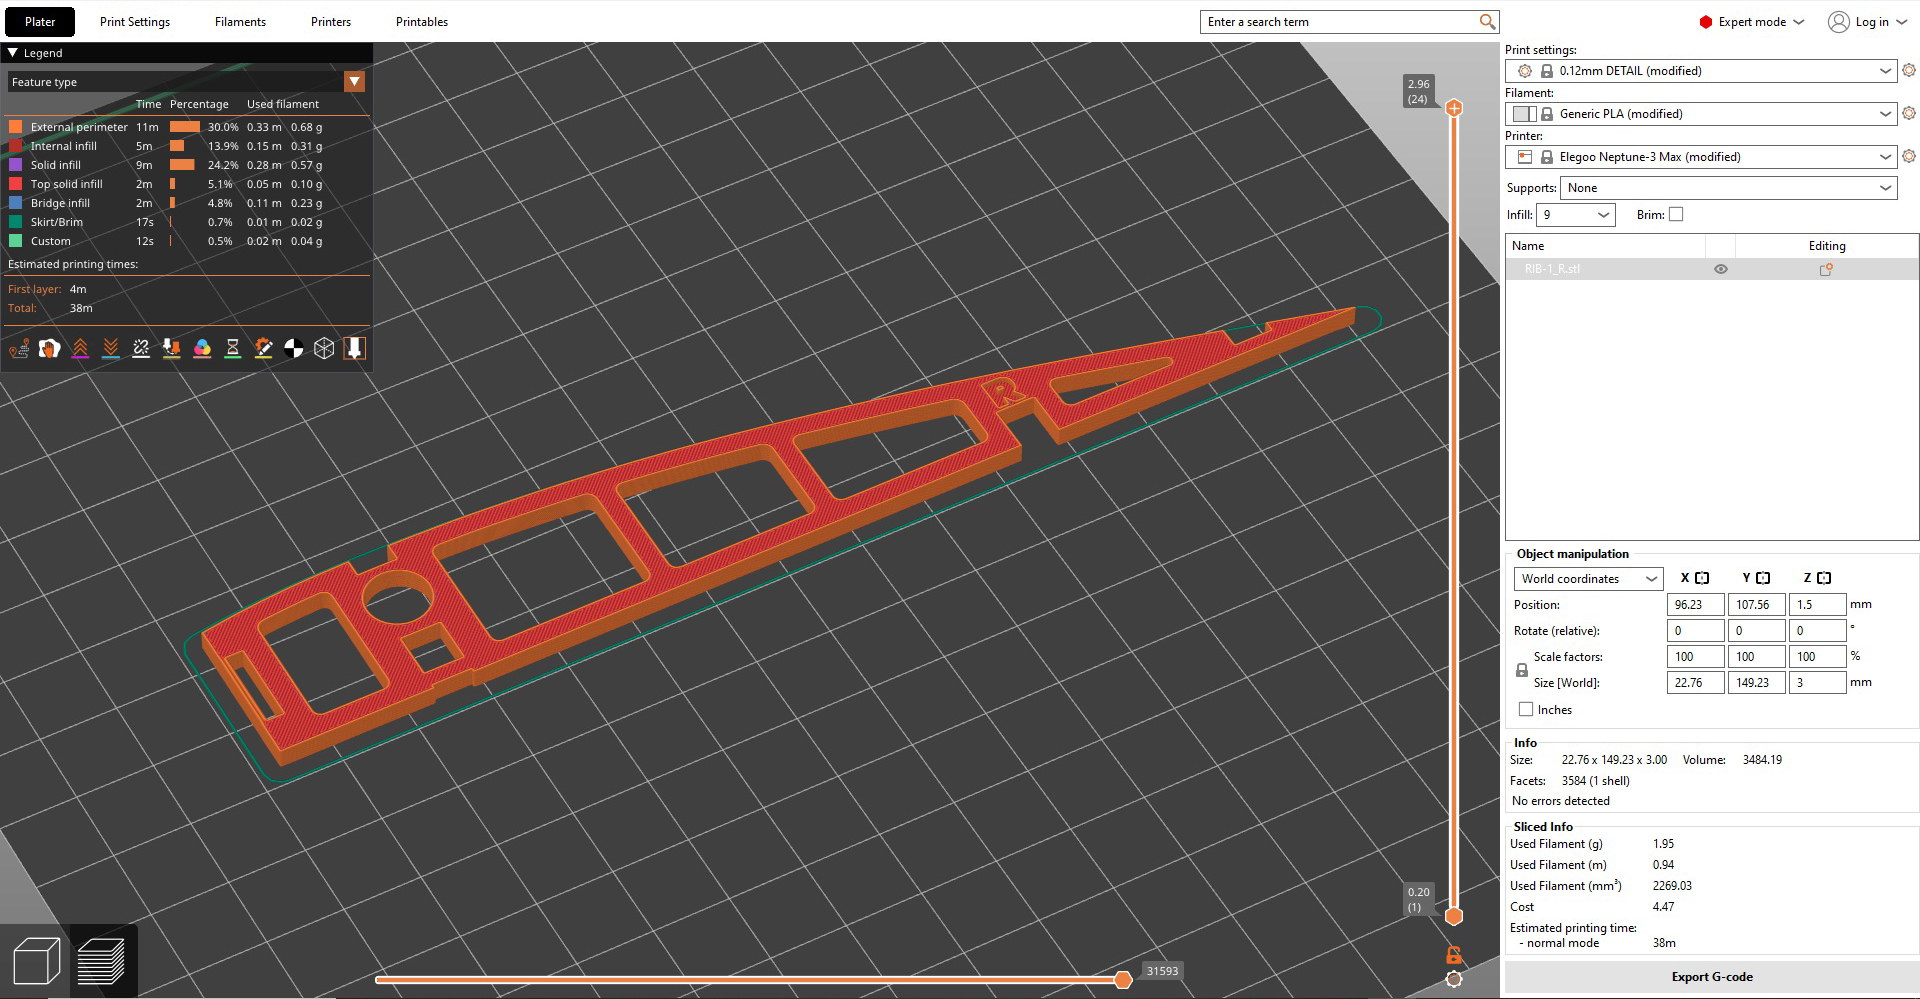Toggle retractions upward-arrows icon
The height and width of the screenshot is (999, 1920).
pos(80,348)
